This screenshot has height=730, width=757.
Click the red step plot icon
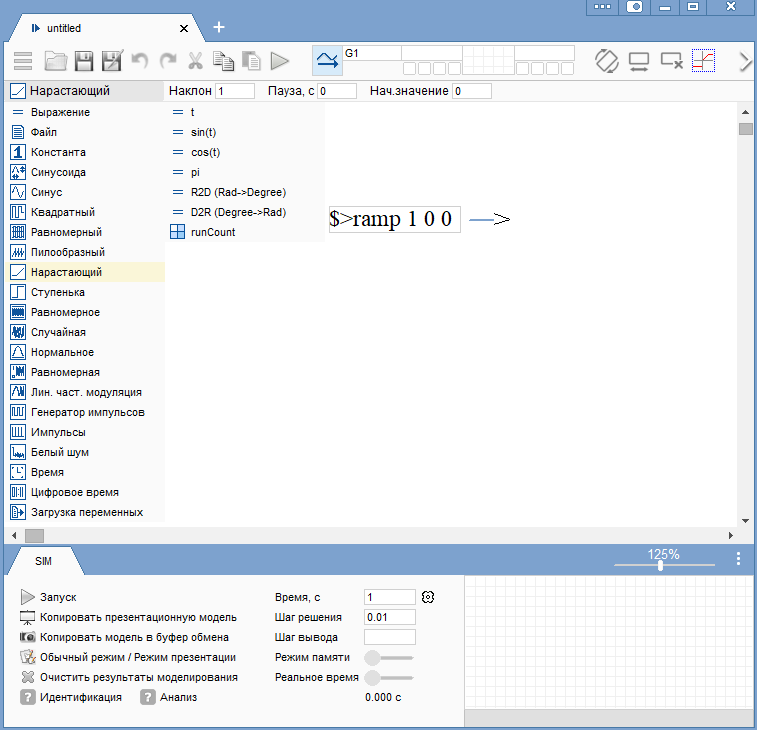tap(703, 61)
